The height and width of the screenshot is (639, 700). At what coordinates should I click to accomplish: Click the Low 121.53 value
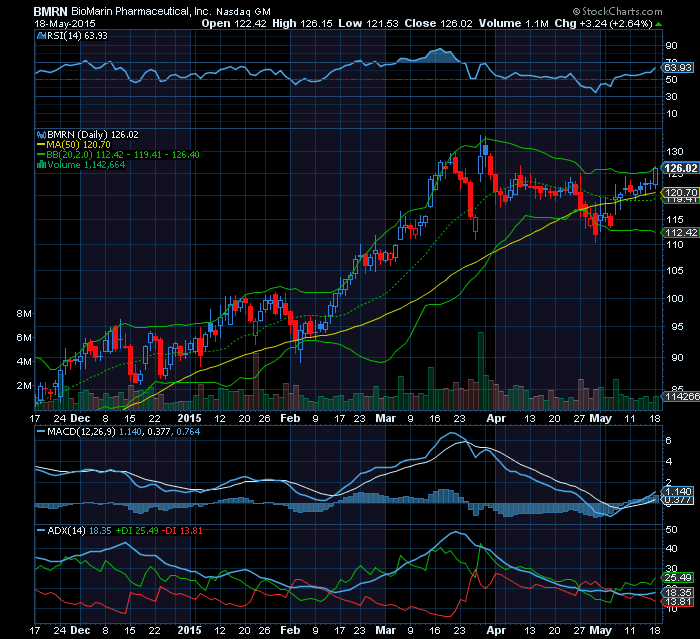pyautogui.click(x=368, y=24)
